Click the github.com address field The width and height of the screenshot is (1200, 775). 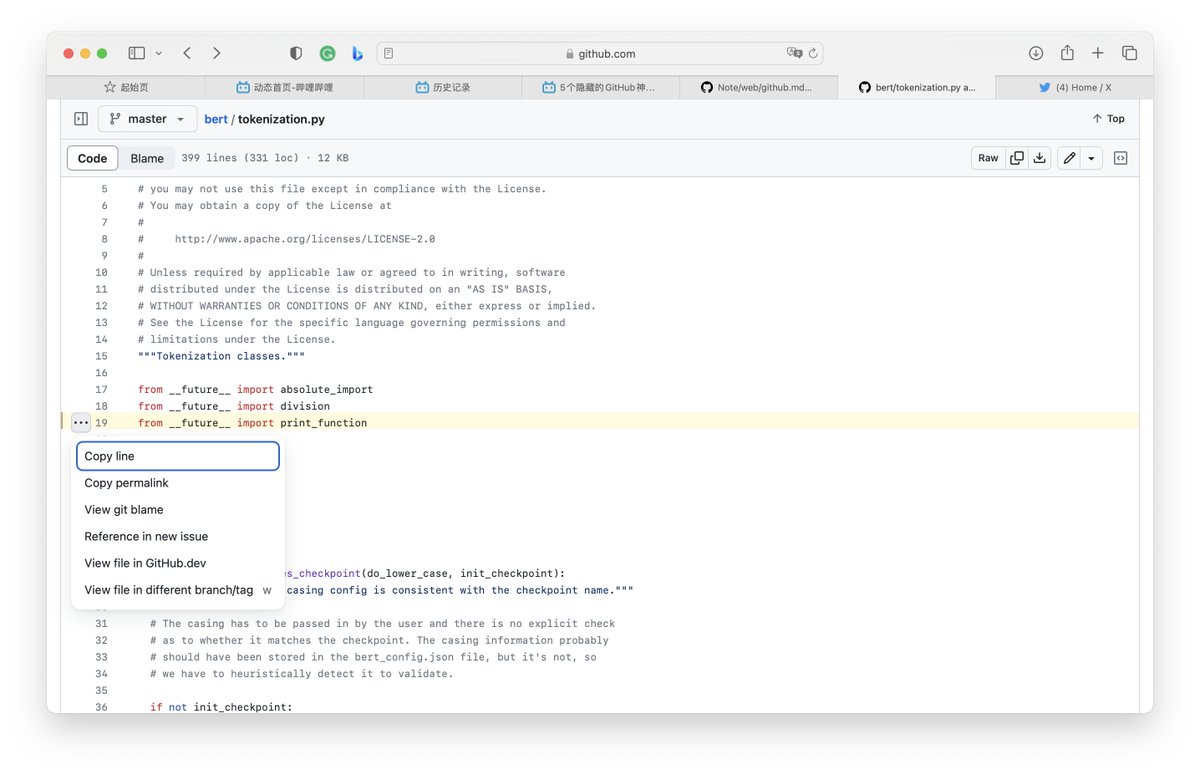pos(600,54)
